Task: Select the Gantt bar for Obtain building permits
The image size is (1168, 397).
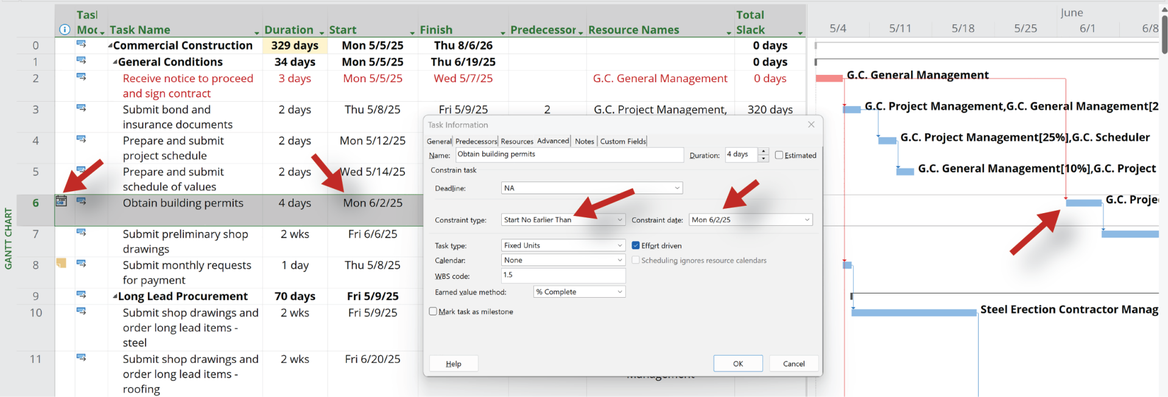Action: (1084, 203)
